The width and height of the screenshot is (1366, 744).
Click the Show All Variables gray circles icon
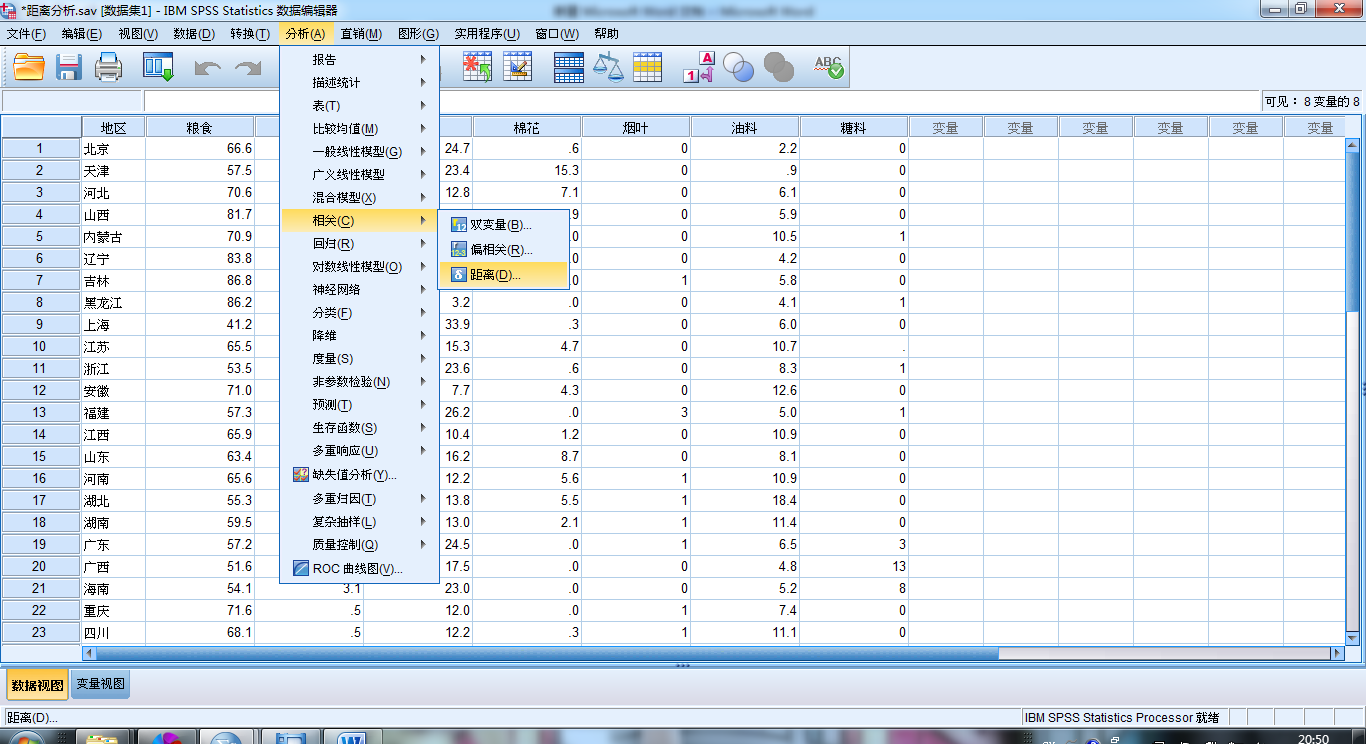point(778,67)
